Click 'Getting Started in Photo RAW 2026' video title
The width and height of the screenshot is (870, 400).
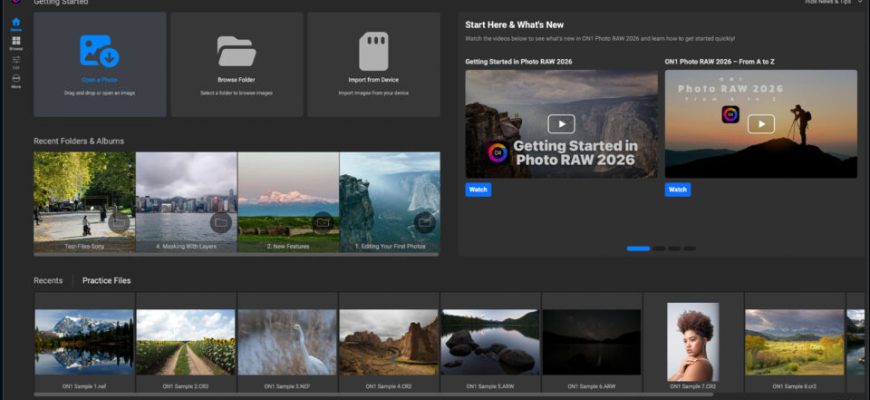[518, 62]
